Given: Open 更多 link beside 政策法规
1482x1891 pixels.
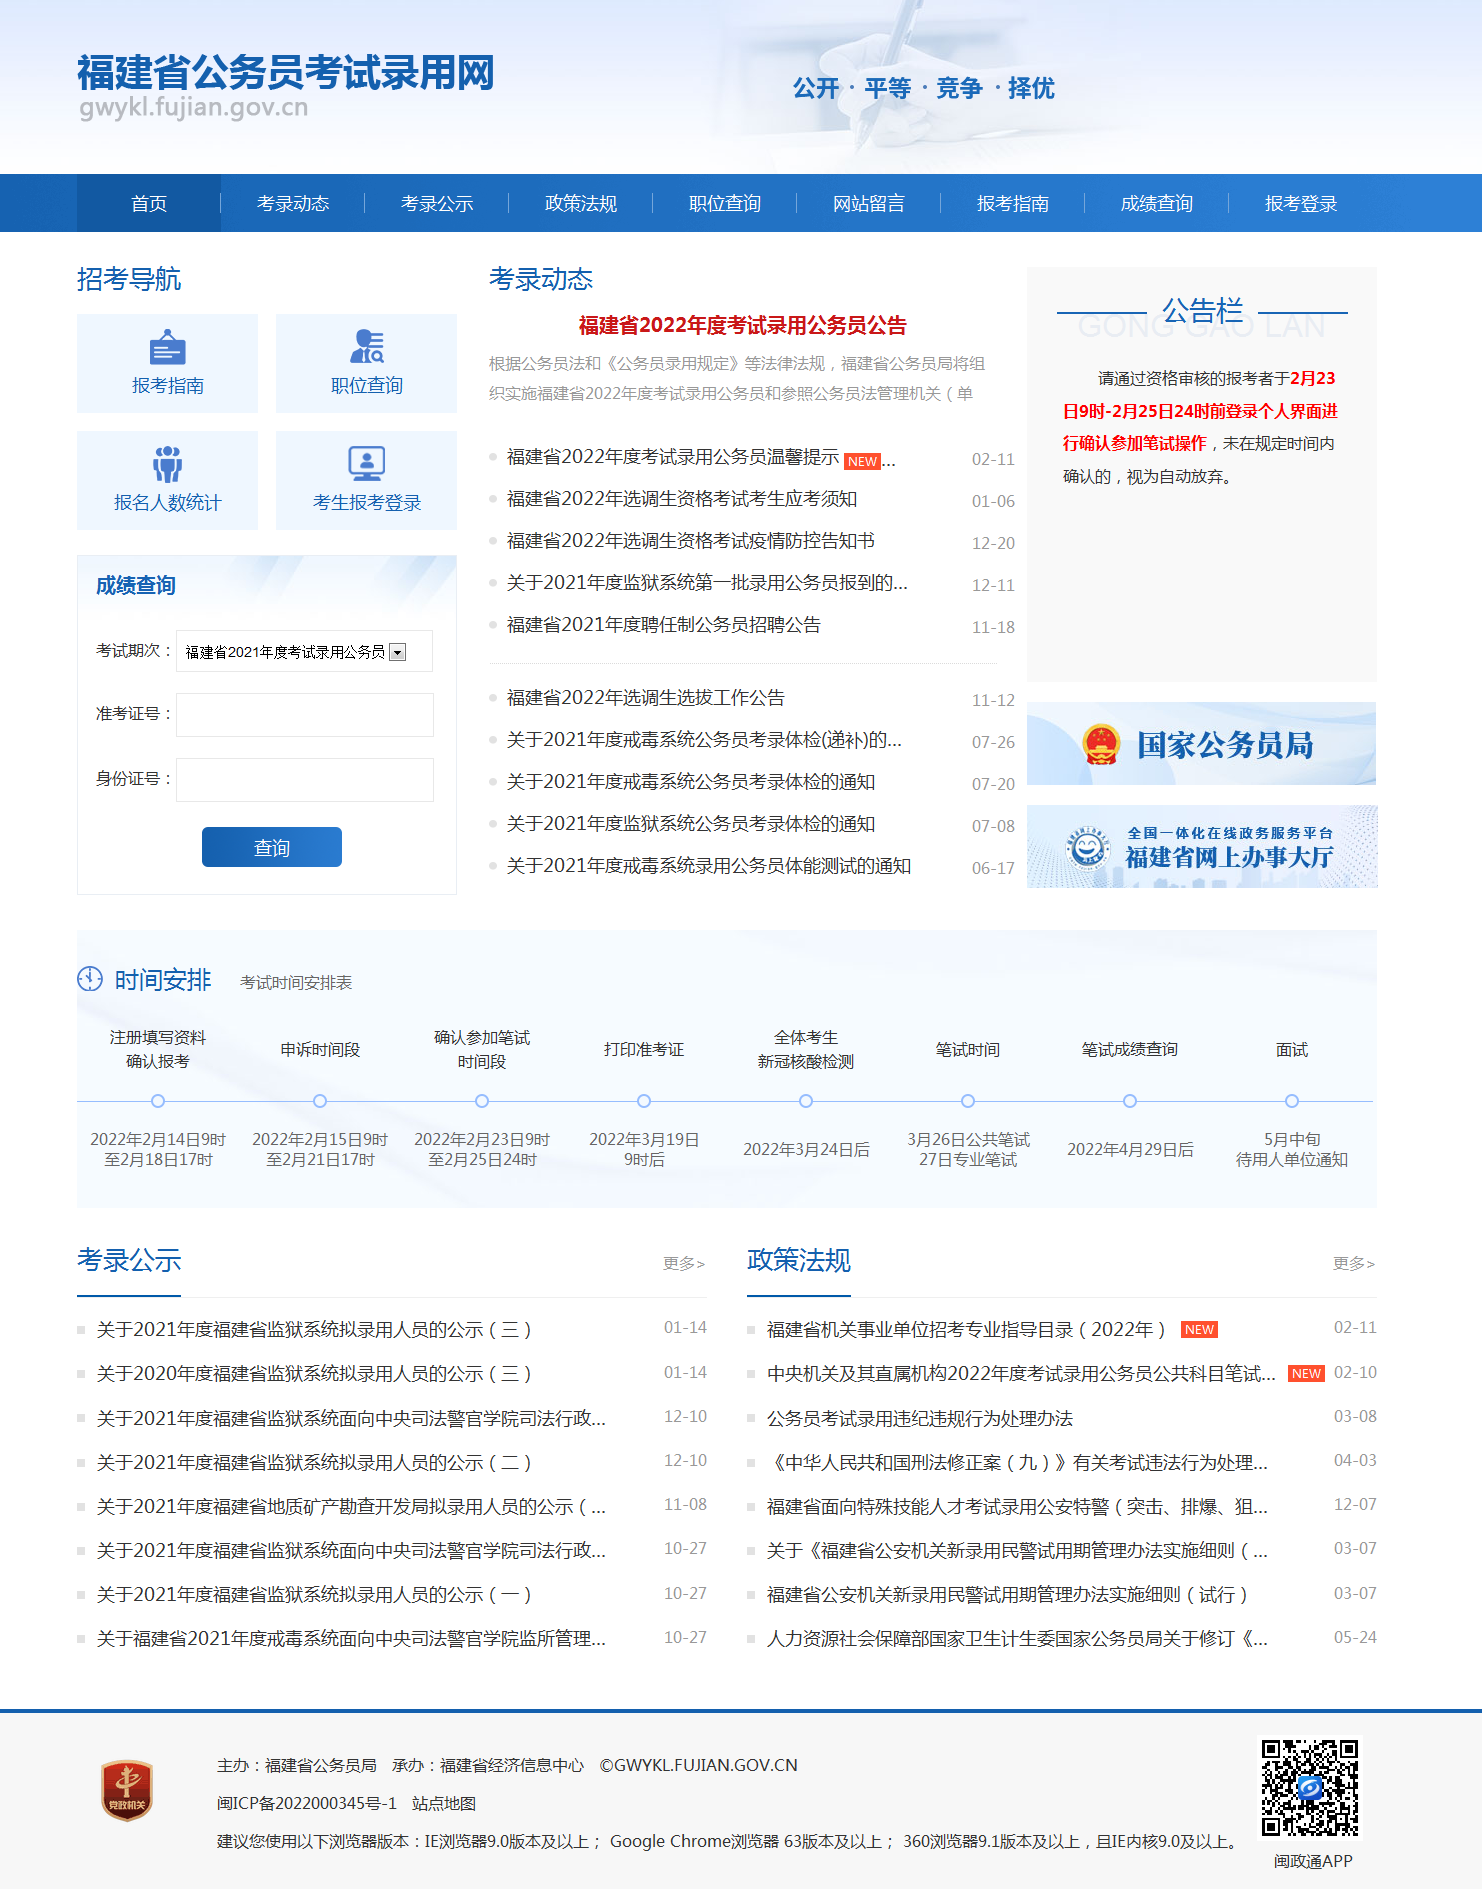Looking at the screenshot, I should pyautogui.click(x=1353, y=1264).
